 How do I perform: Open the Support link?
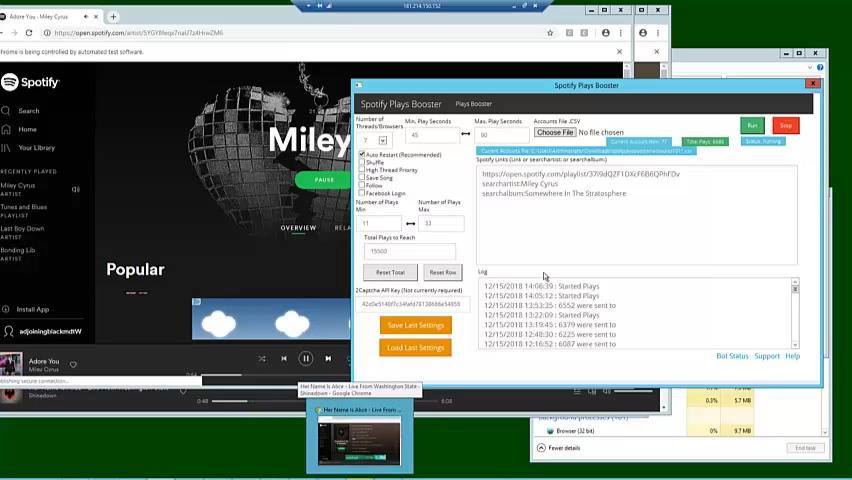click(767, 356)
